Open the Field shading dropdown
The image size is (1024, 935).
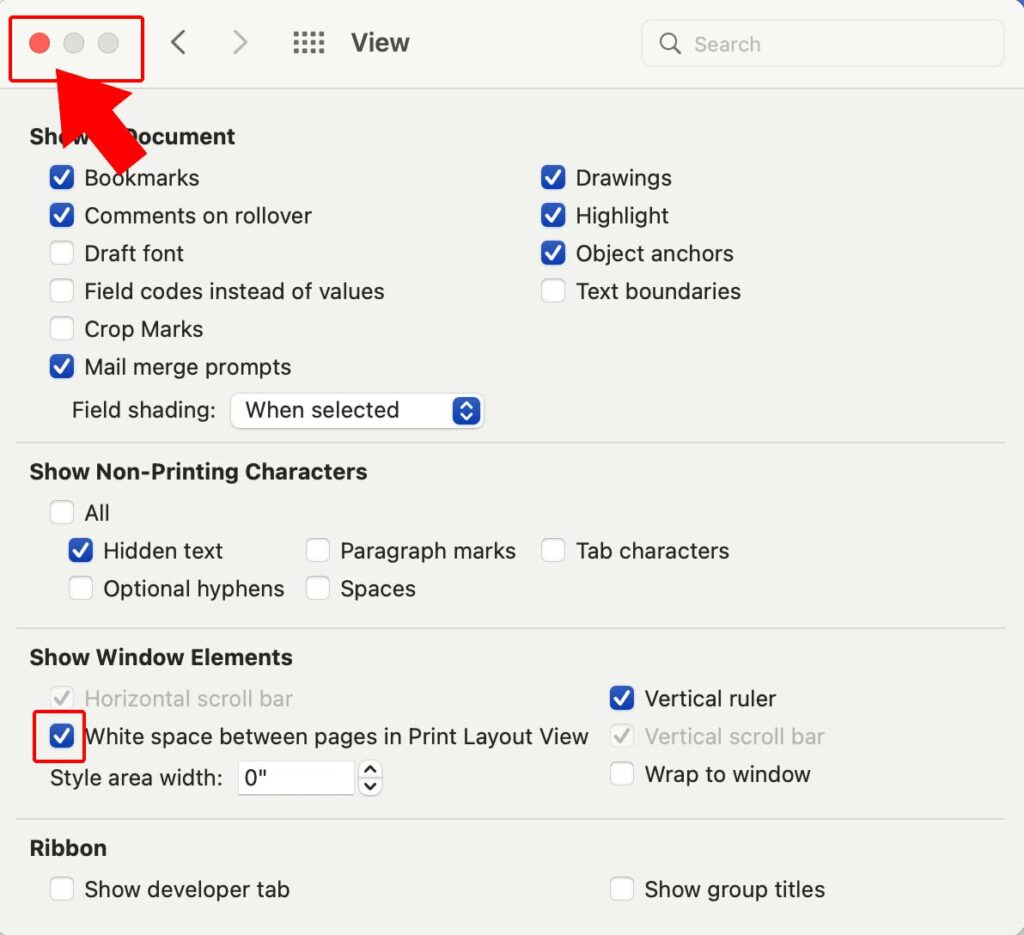coord(357,410)
